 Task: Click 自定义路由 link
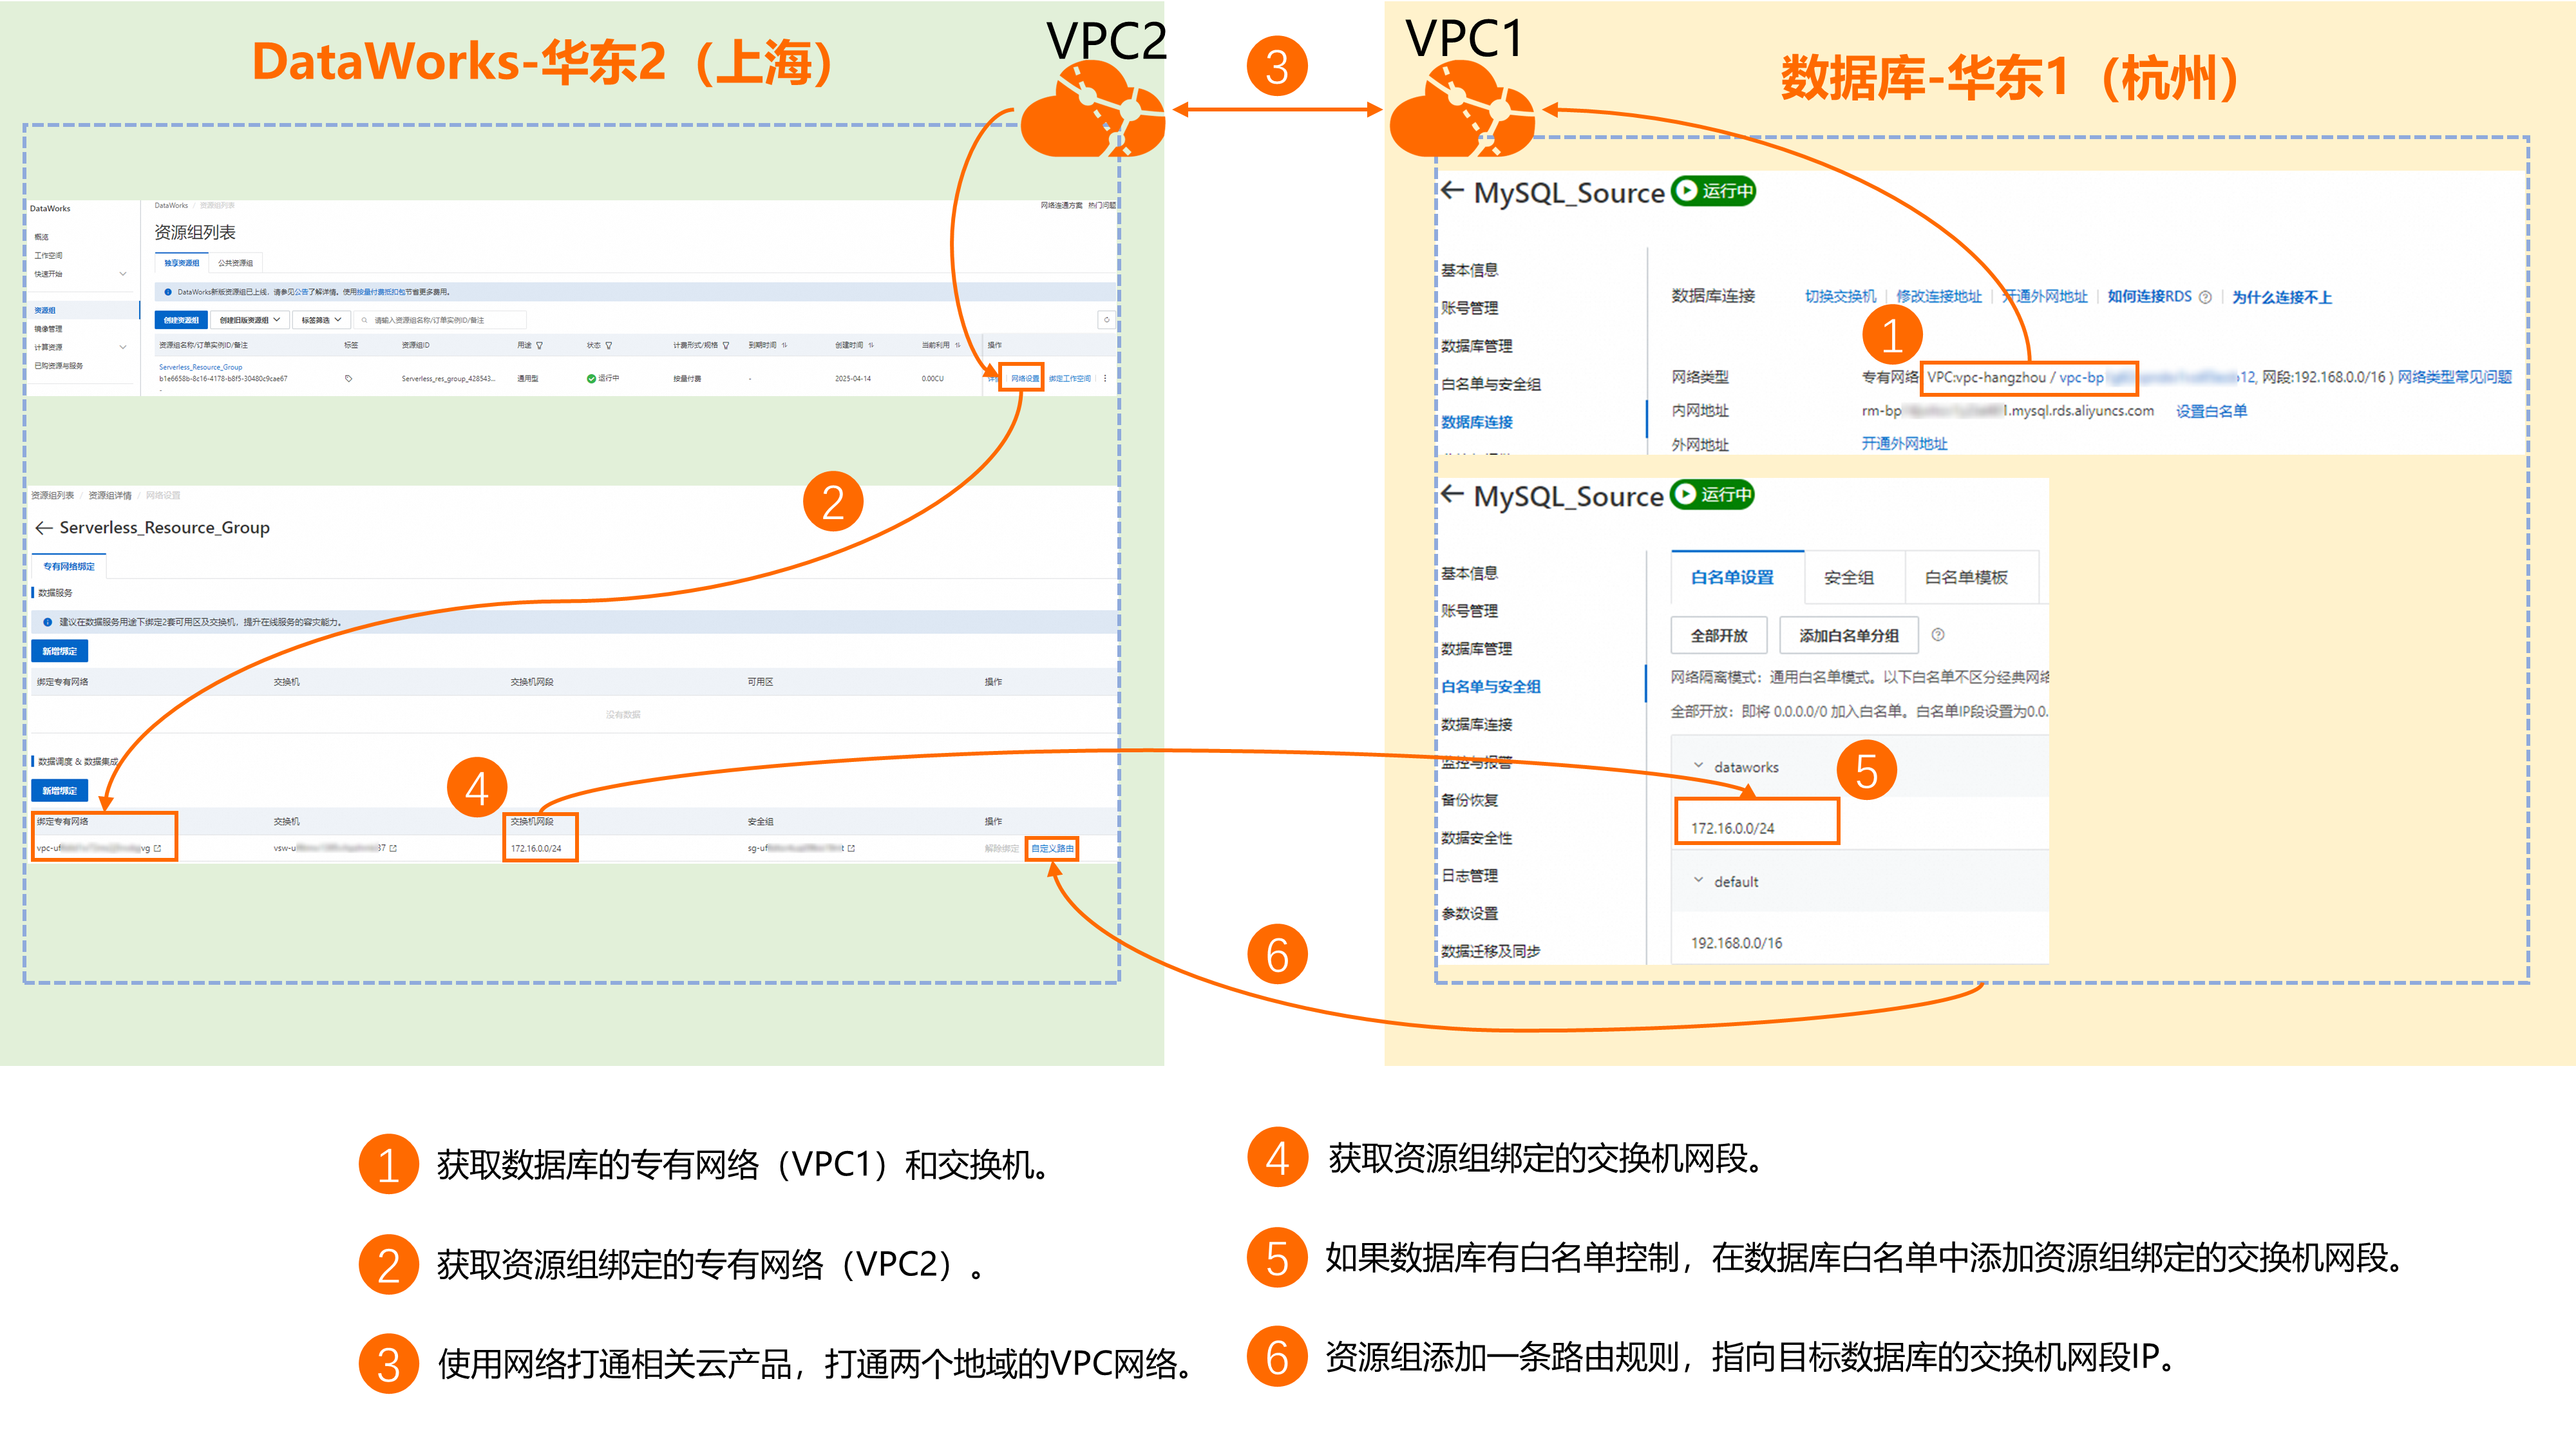(x=1052, y=848)
